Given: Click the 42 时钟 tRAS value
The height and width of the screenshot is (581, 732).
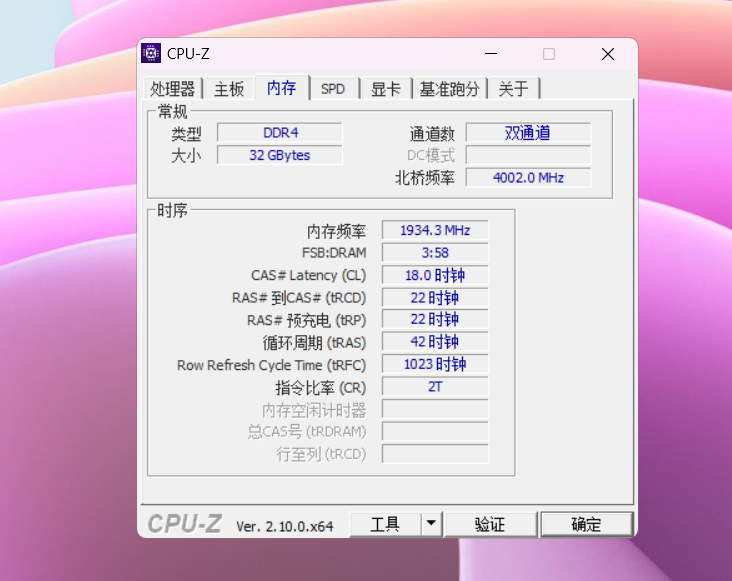Looking at the screenshot, I should coord(435,342).
